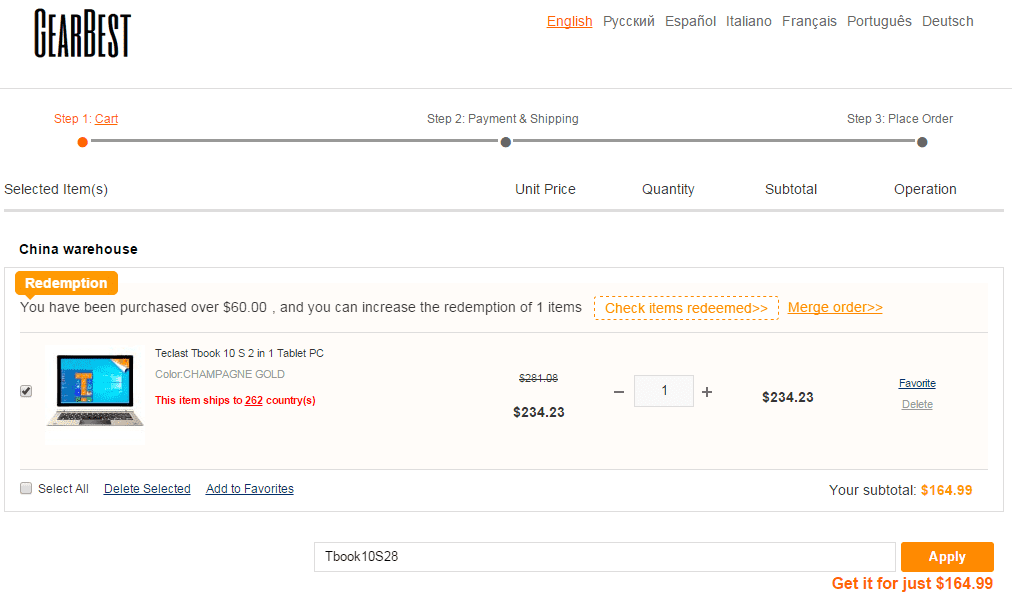
Task: Choose Italiano language option
Action: (x=748, y=21)
